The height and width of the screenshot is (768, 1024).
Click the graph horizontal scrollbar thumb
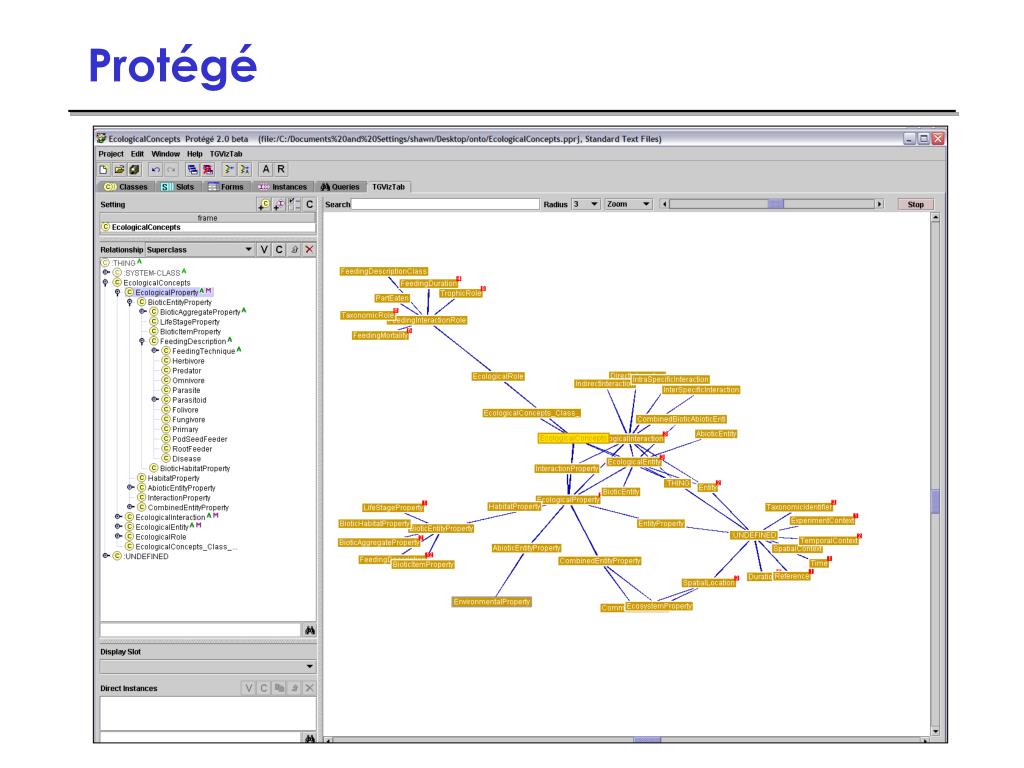(x=647, y=740)
